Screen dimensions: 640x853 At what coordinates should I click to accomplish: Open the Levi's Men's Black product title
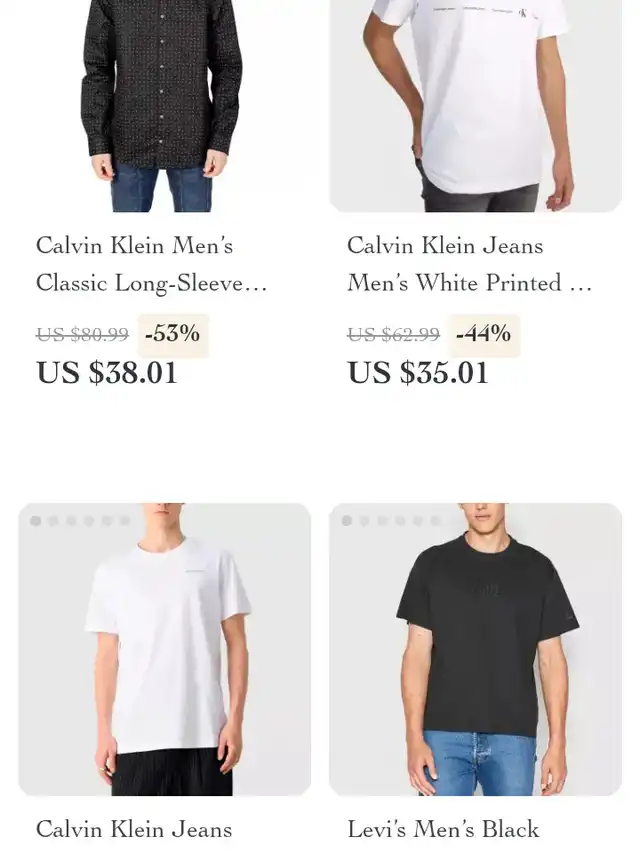coord(444,830)
